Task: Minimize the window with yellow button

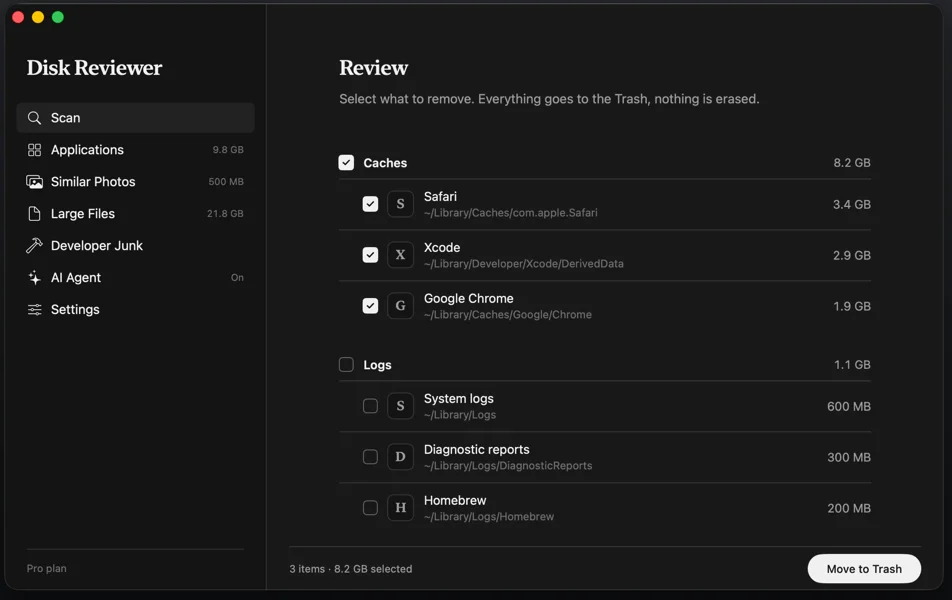Action: pyautogui.click(x=38, y=17)
